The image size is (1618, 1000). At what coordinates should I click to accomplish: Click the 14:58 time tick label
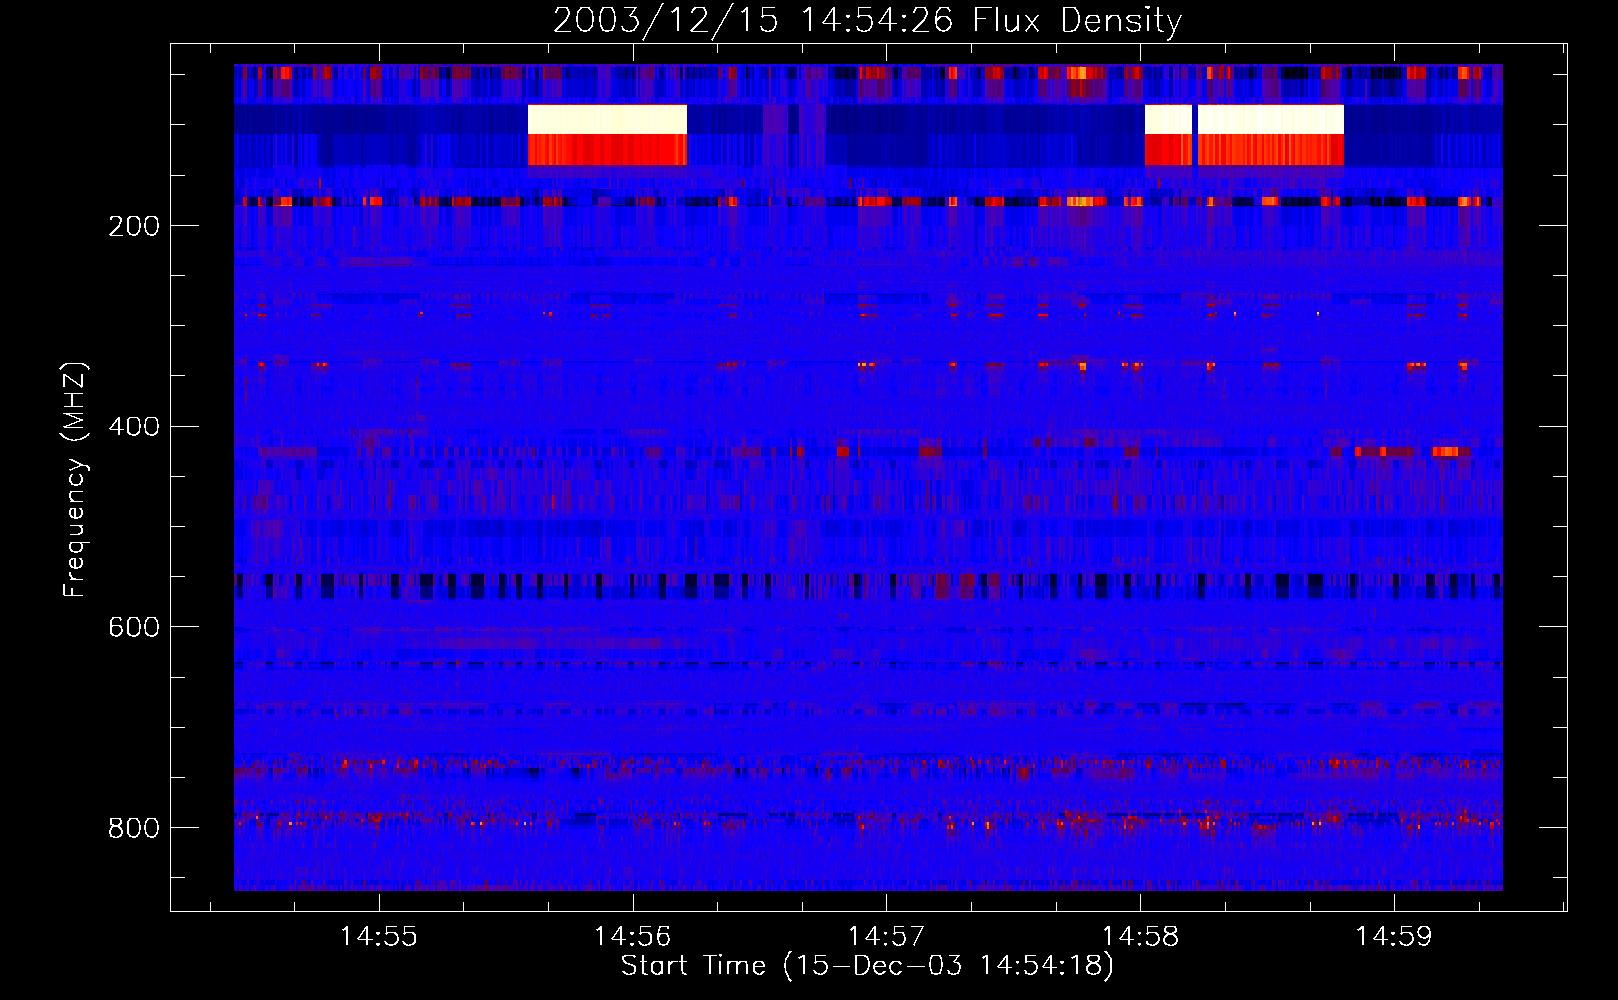point(1140,937)
